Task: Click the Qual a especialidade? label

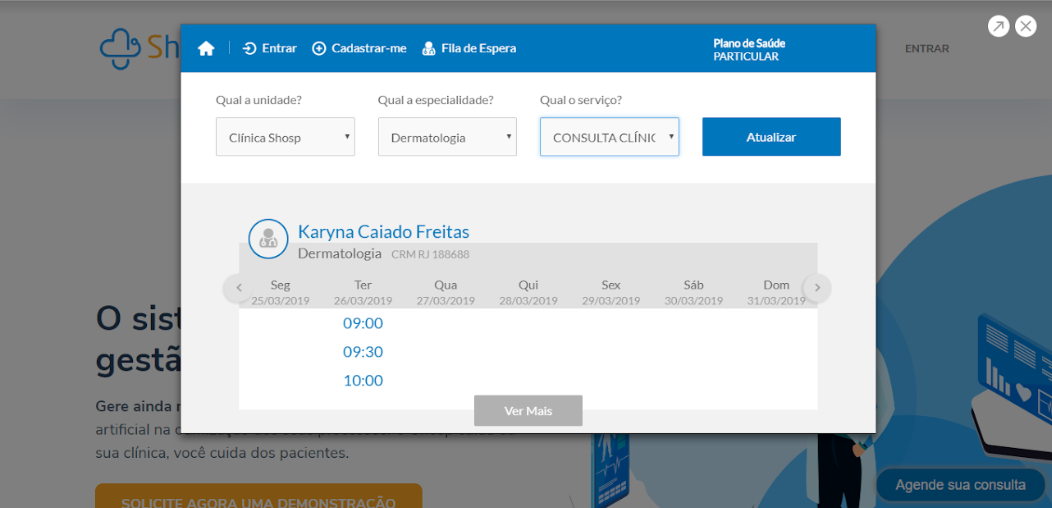Action: click(x=436, y=100)
